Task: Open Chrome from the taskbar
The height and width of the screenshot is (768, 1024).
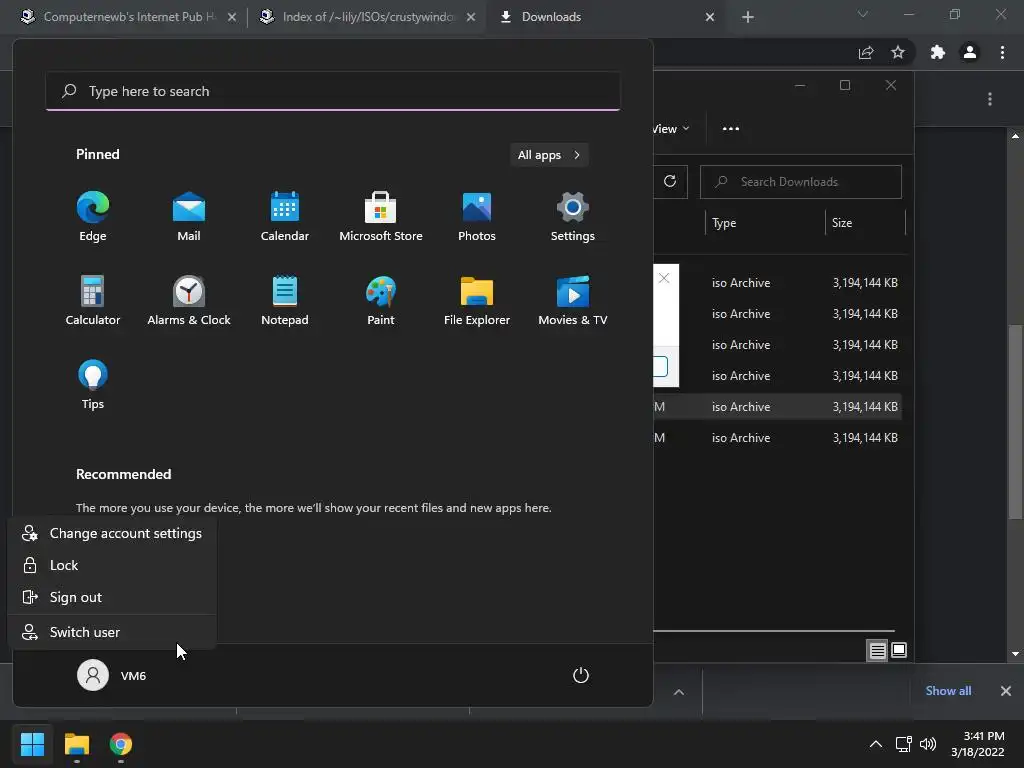Action: pyautogui.click(x=121, y=744)
